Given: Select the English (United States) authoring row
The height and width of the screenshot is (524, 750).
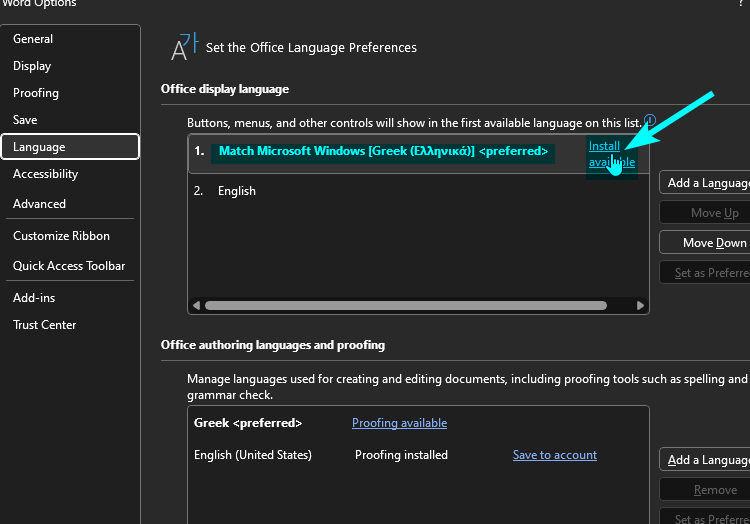Looking at the screenshot, I should [419, 455].
